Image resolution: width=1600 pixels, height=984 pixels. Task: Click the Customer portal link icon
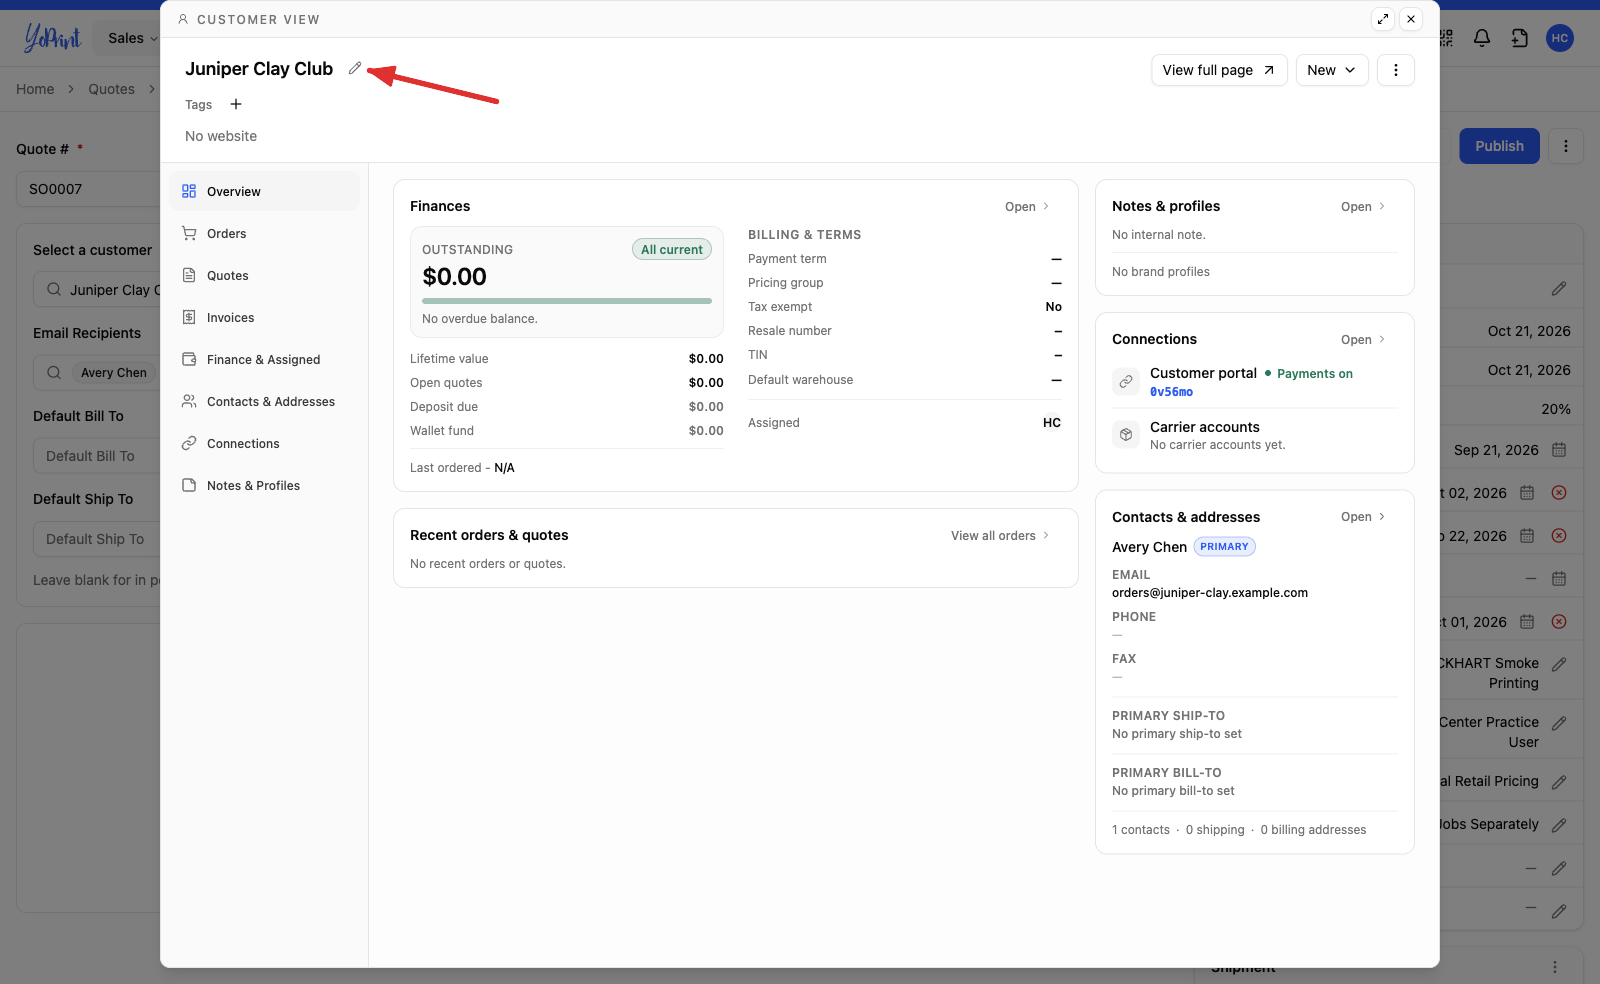click(1126, 381)
